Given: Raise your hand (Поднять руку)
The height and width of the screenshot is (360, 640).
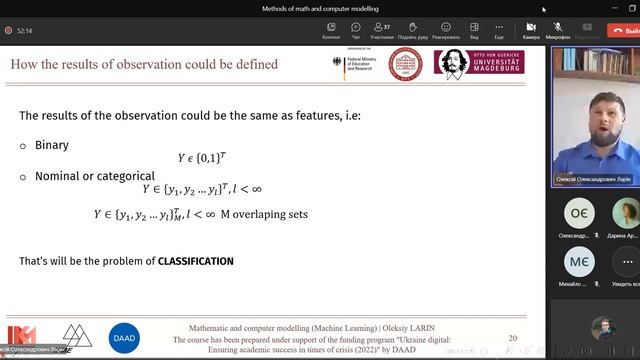Looking at the screenshot, I should [413, 31].
